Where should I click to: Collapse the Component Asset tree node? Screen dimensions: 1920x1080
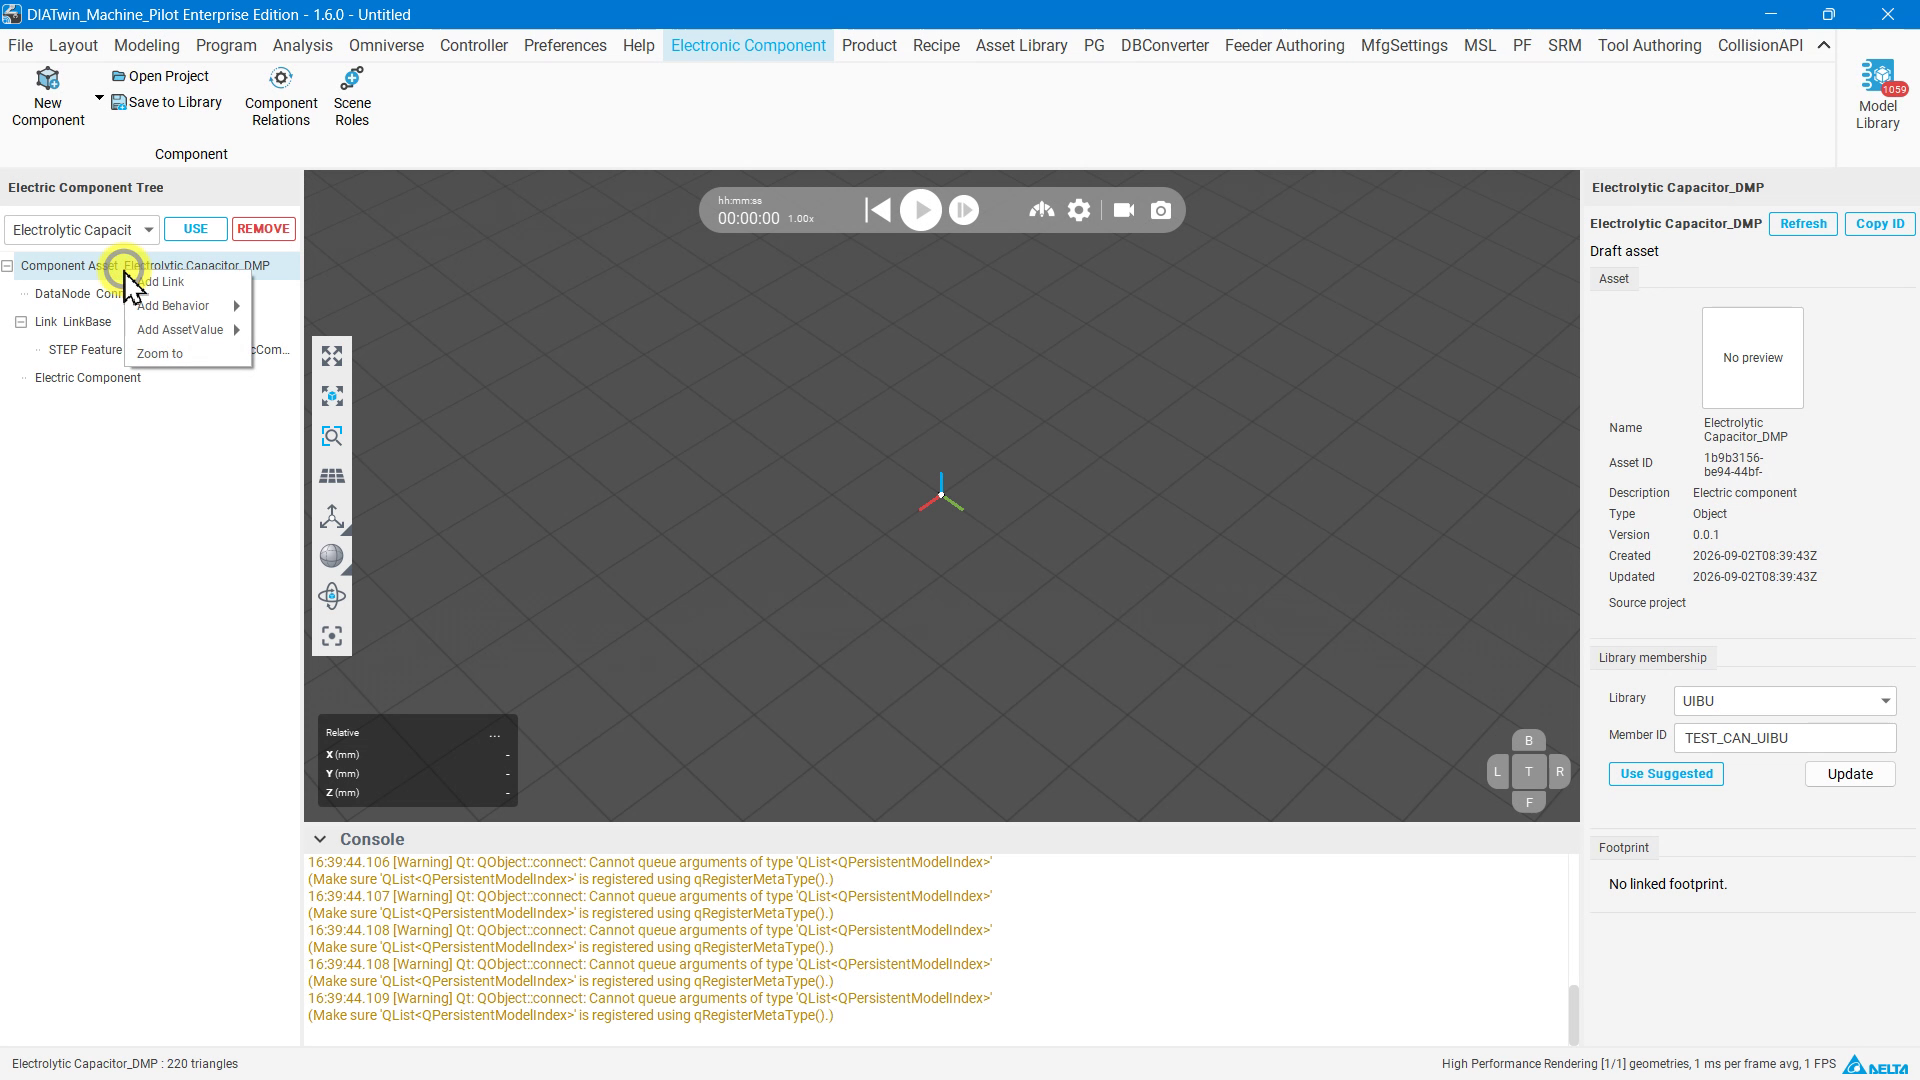pos(8,266)
